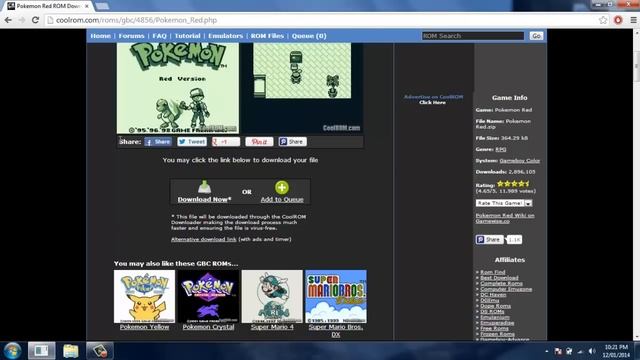Viewport: 640px width, 360px height.
Task: Click the Alternative download link
Action: 203,240
